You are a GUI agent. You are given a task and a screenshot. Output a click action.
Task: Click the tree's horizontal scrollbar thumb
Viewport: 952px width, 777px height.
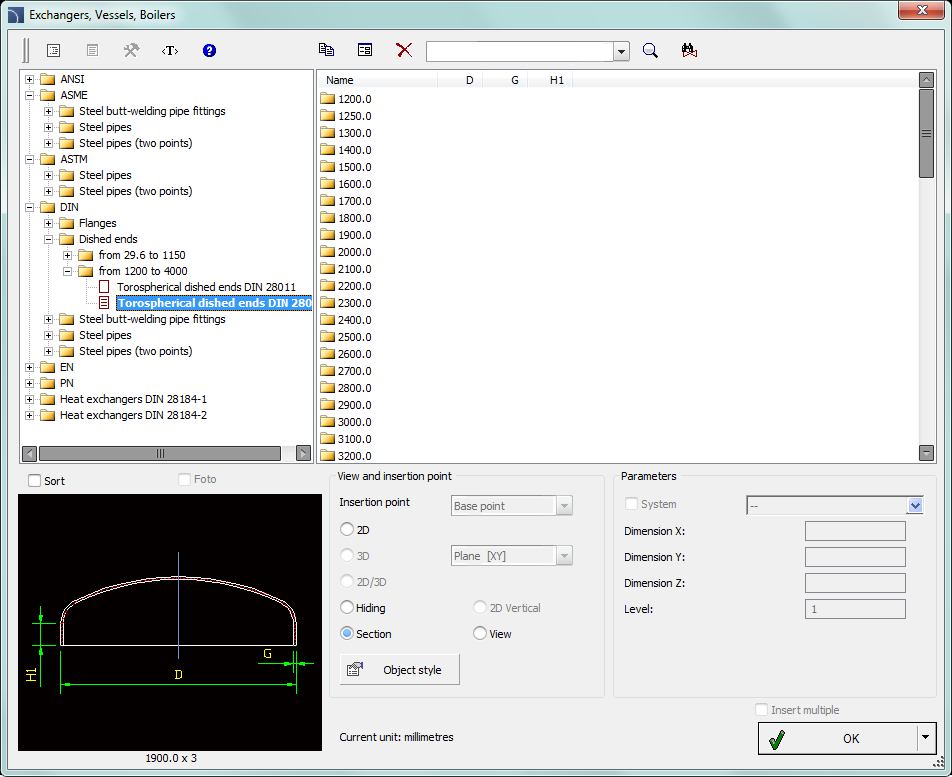(x=160, y=453)
